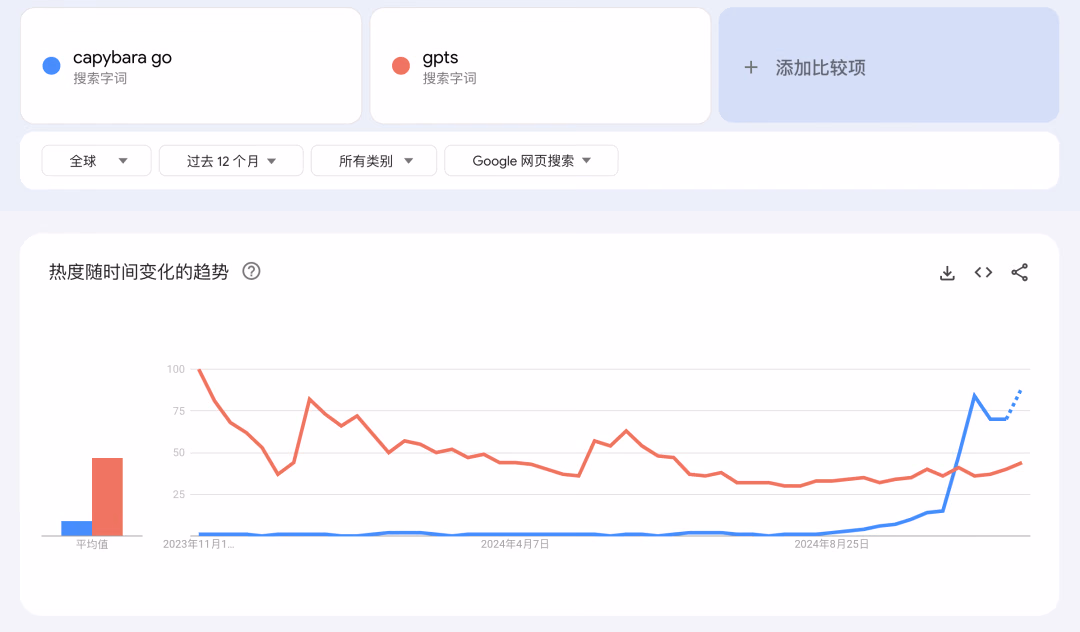This screenshot has height=632, width=1080.
Task: Edit the capybara go search term
Action: 191,65
